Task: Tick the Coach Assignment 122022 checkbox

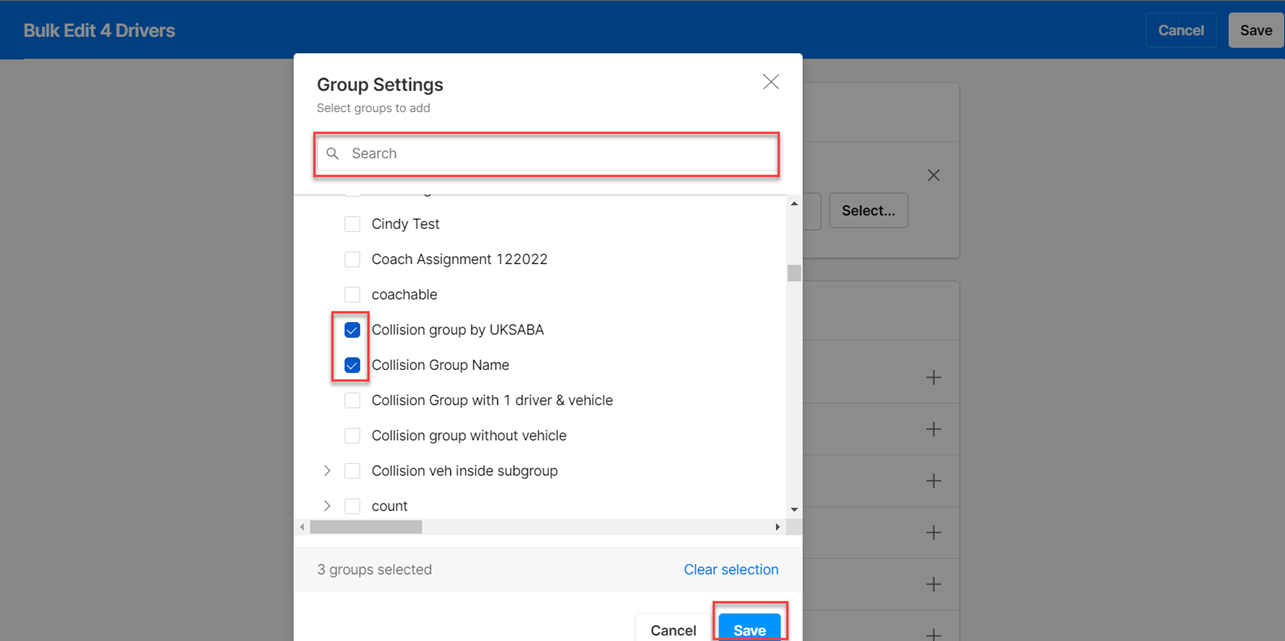Action: 352,259
